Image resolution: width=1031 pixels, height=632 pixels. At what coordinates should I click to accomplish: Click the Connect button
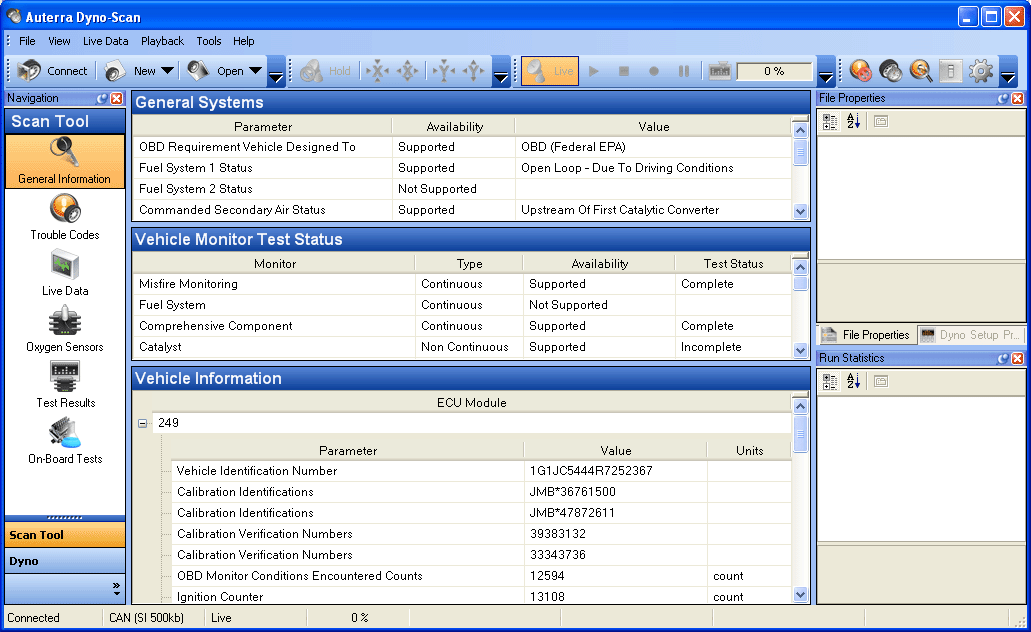point(54,71)
